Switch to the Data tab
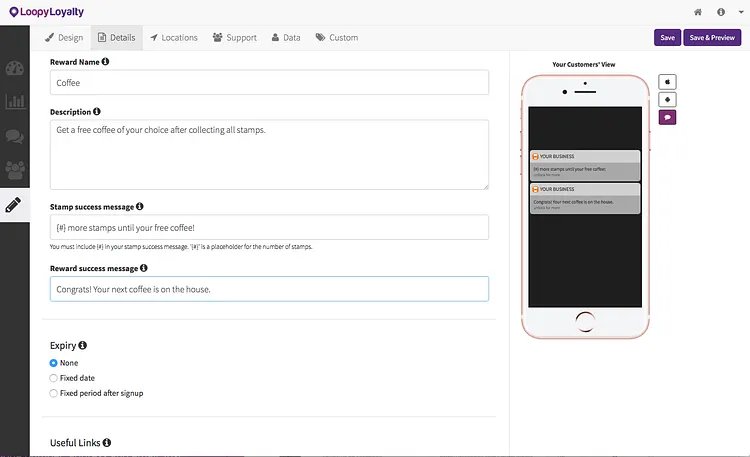Image resolution: width=750 pixels, height=457 pixels. pos(286,37)
